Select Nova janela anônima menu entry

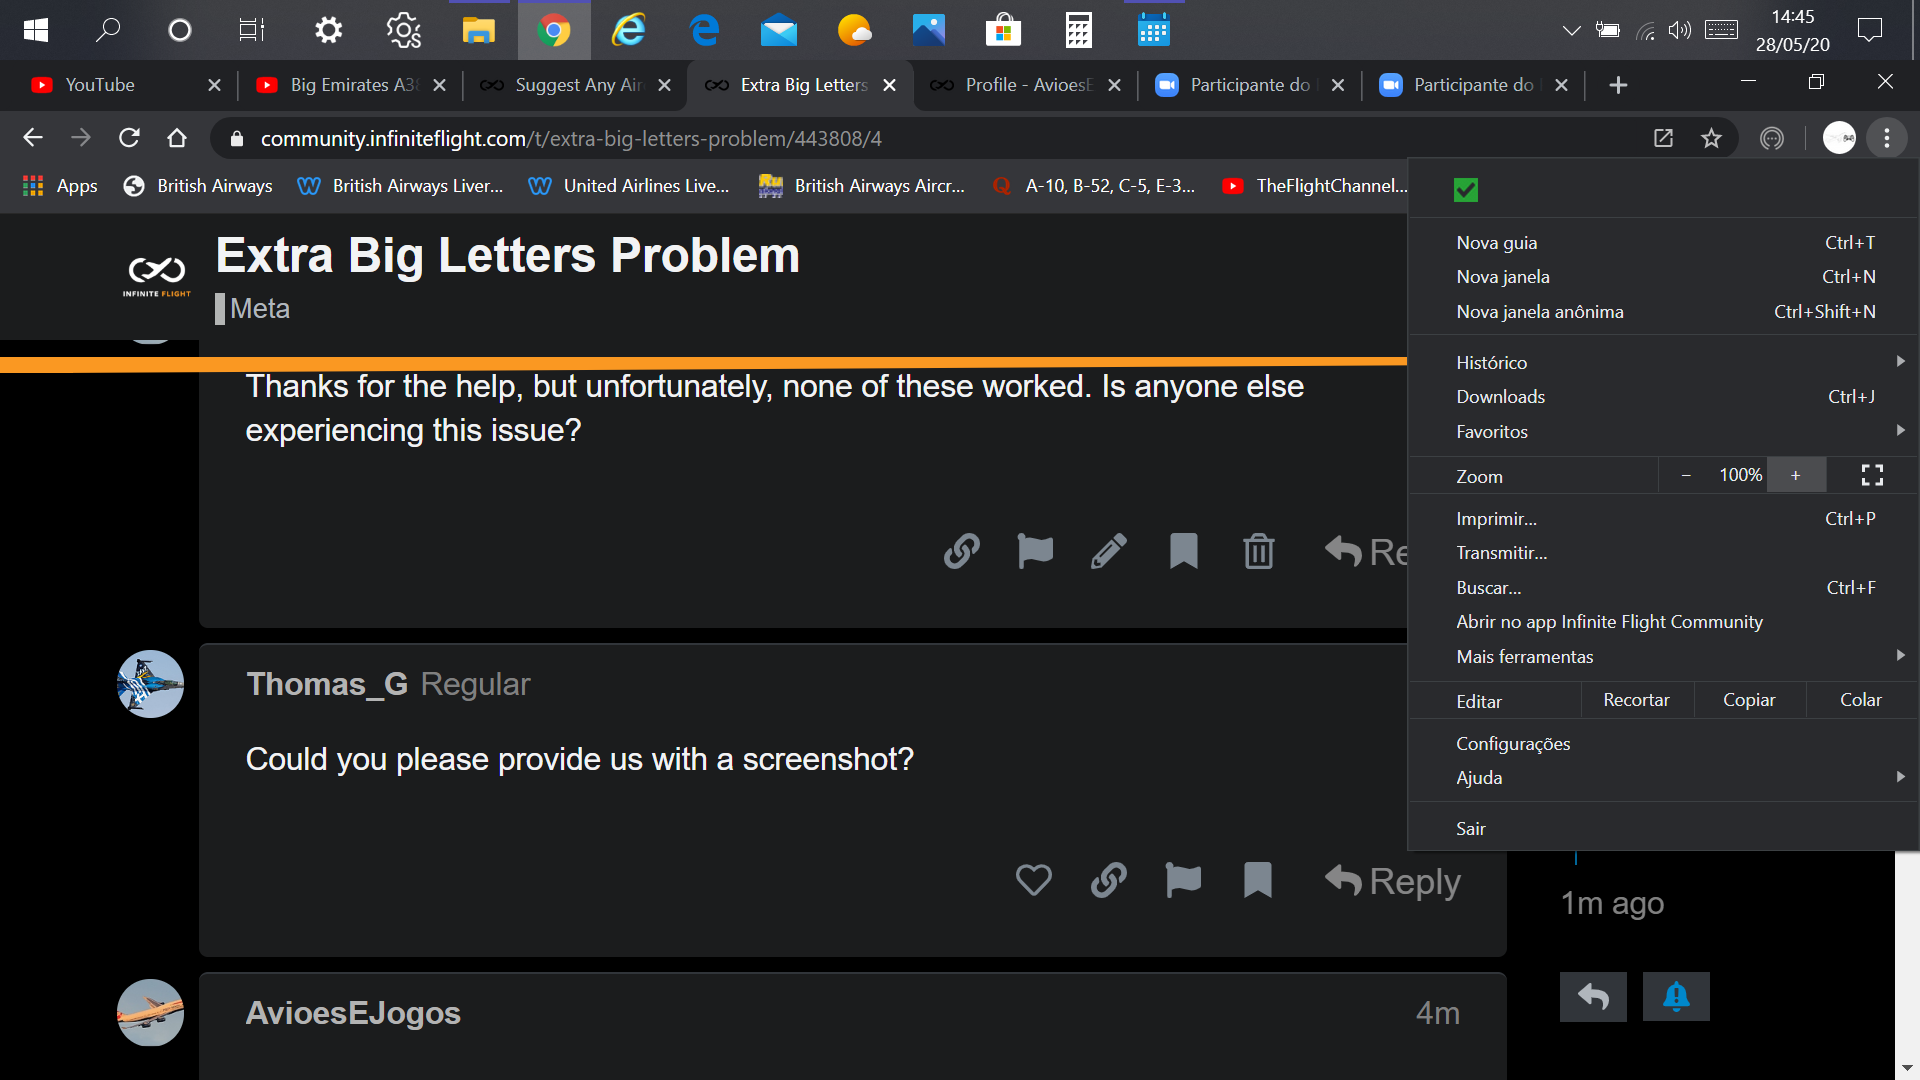(1539, 311)
